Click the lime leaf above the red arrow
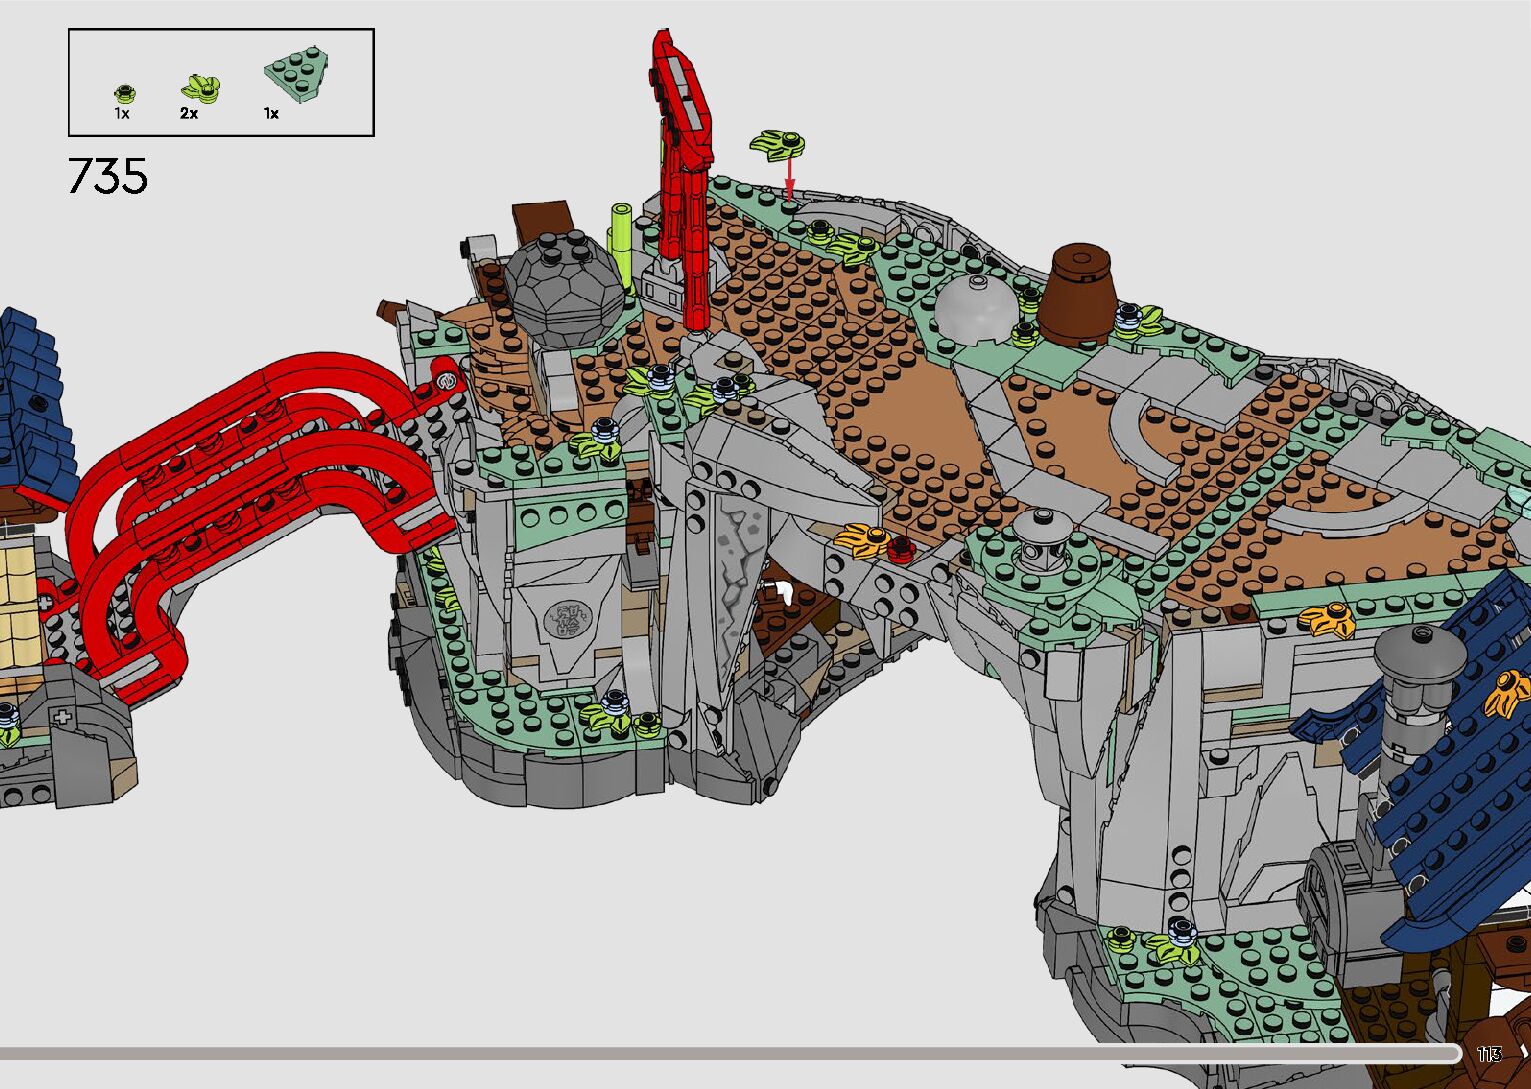This screenshot has width=1531, height=1089. coord(778,143)
